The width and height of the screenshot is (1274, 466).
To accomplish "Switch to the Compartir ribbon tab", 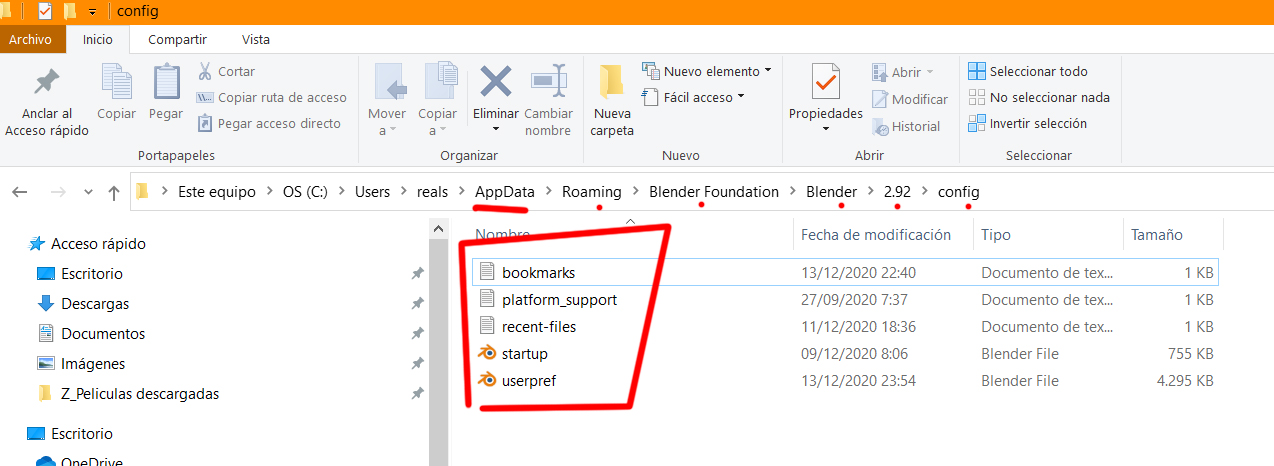I will [177, 40].
